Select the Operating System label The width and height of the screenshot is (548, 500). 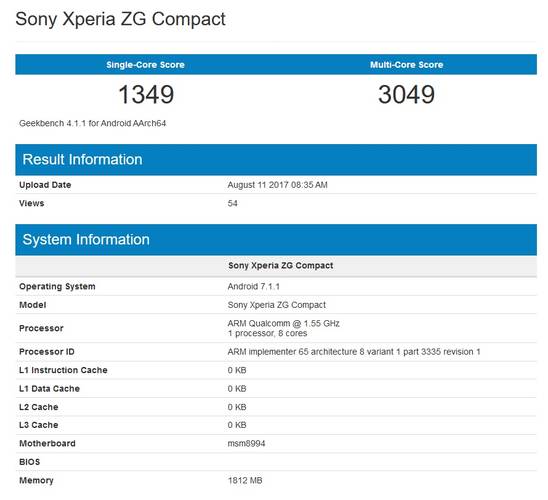coord(57,287)
